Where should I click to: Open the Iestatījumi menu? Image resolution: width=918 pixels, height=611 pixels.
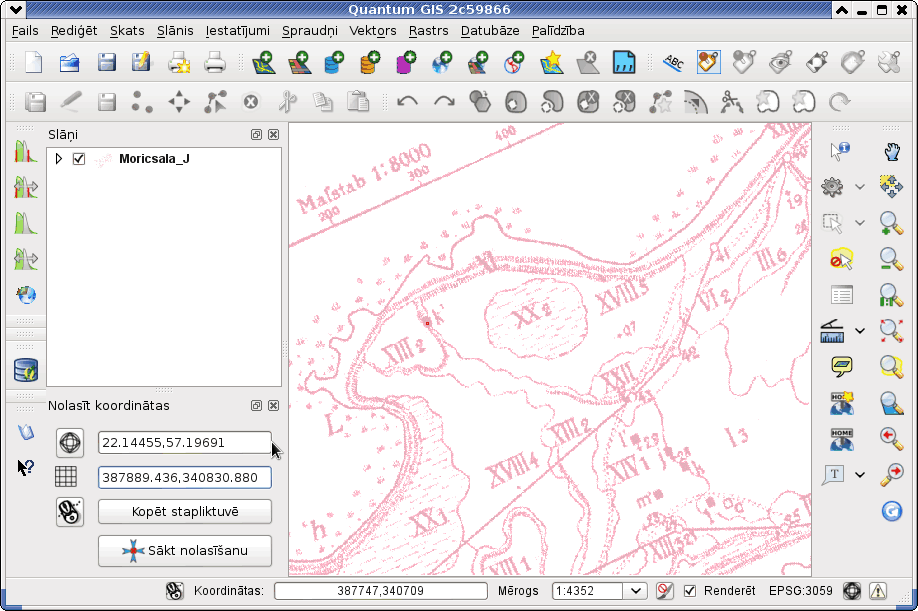238,30
